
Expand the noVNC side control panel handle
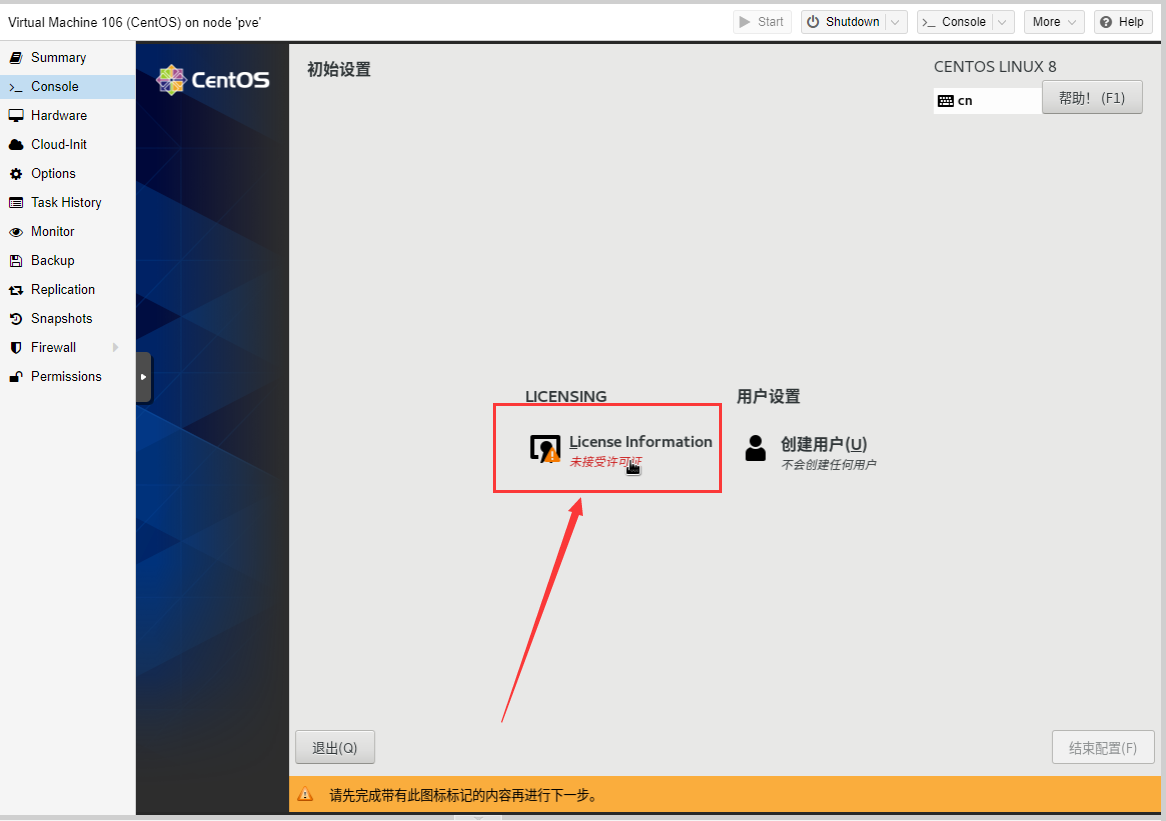(144, 377)
